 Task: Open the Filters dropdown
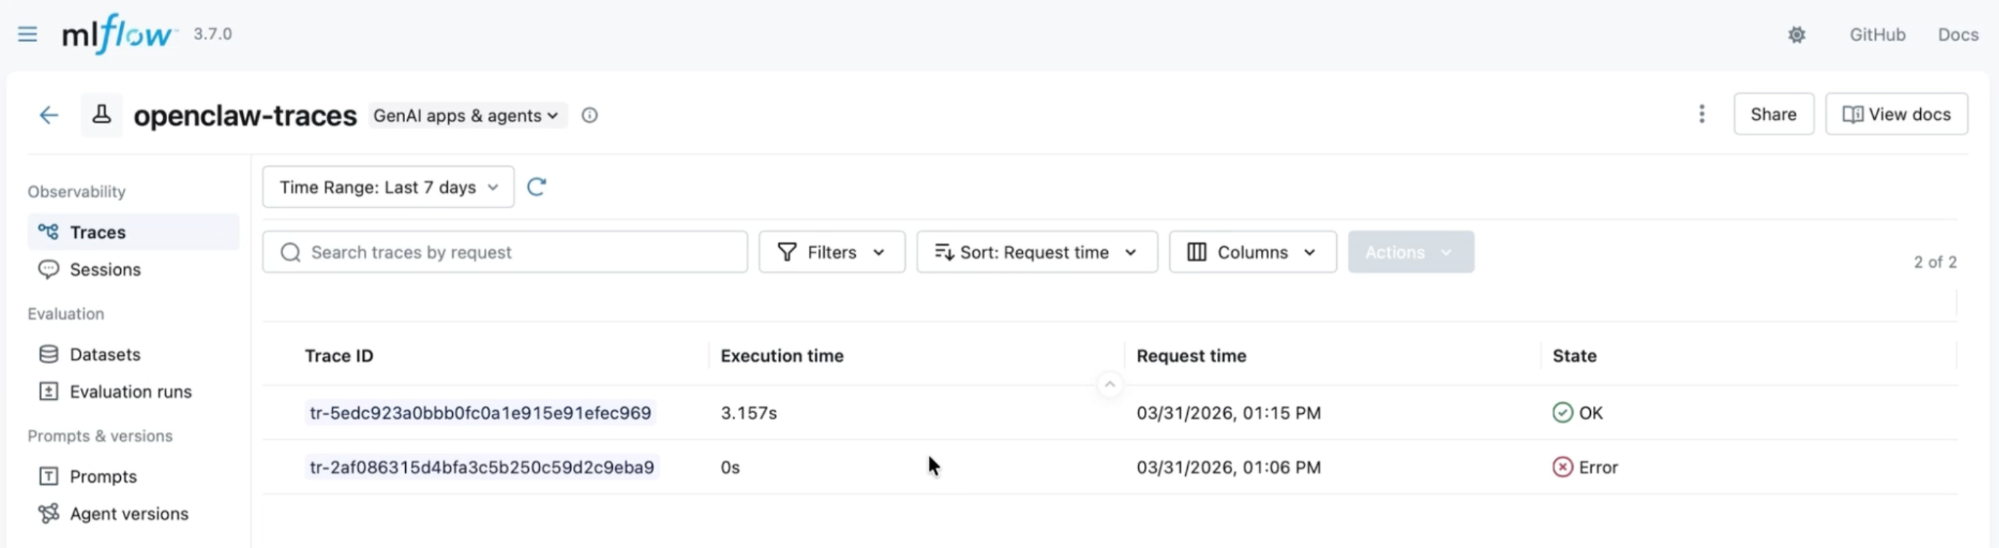pos(832,252)
